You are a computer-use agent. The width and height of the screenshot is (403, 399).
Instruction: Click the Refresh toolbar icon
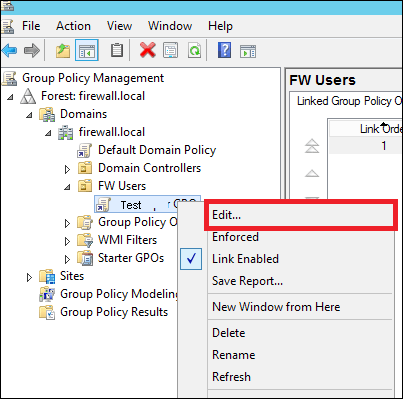[194, 50]
